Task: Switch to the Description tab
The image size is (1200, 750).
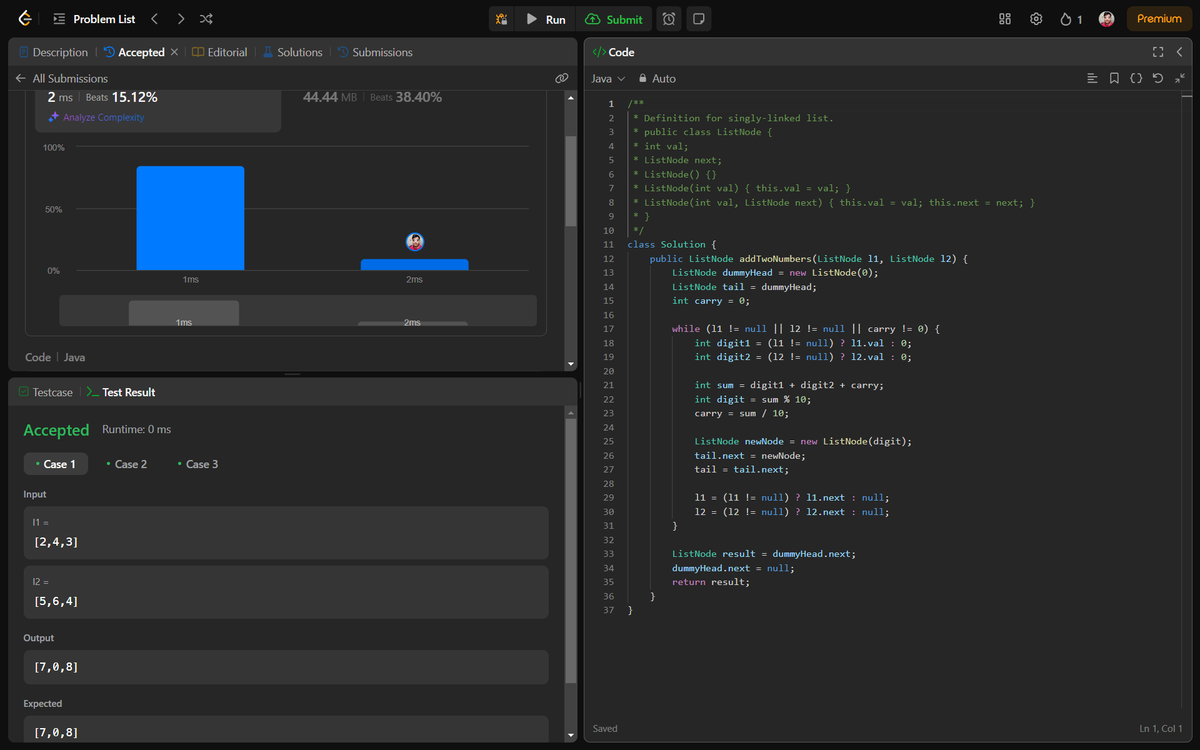Action: [x=53, y=52]
